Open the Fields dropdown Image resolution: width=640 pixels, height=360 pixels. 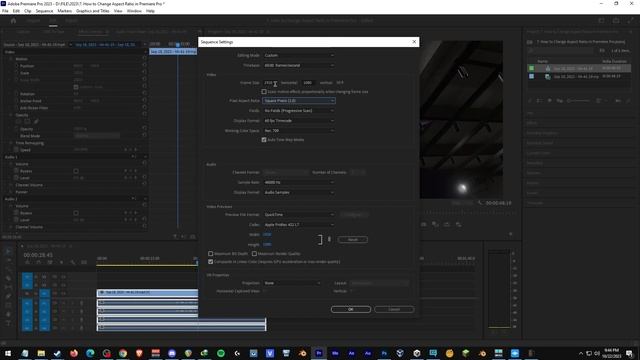[299, 111]
